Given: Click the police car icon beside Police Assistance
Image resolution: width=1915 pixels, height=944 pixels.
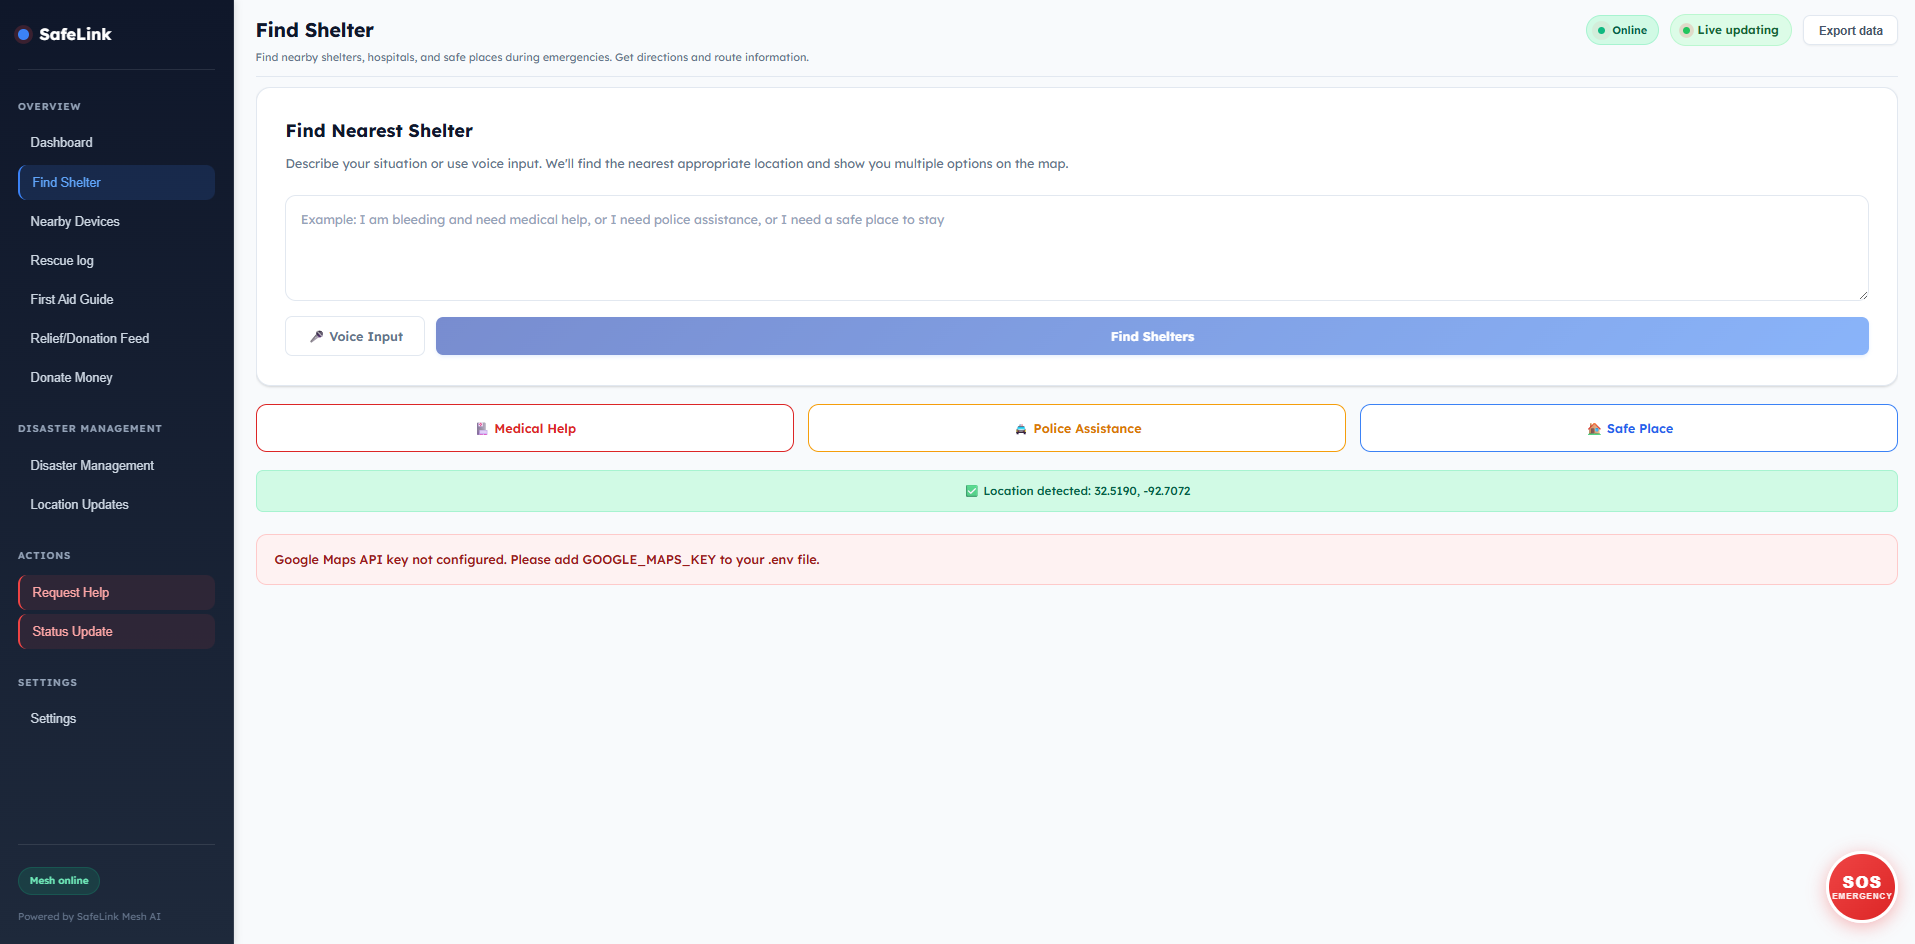Looking at the screenshot, I should click(x=1021, y=429).
